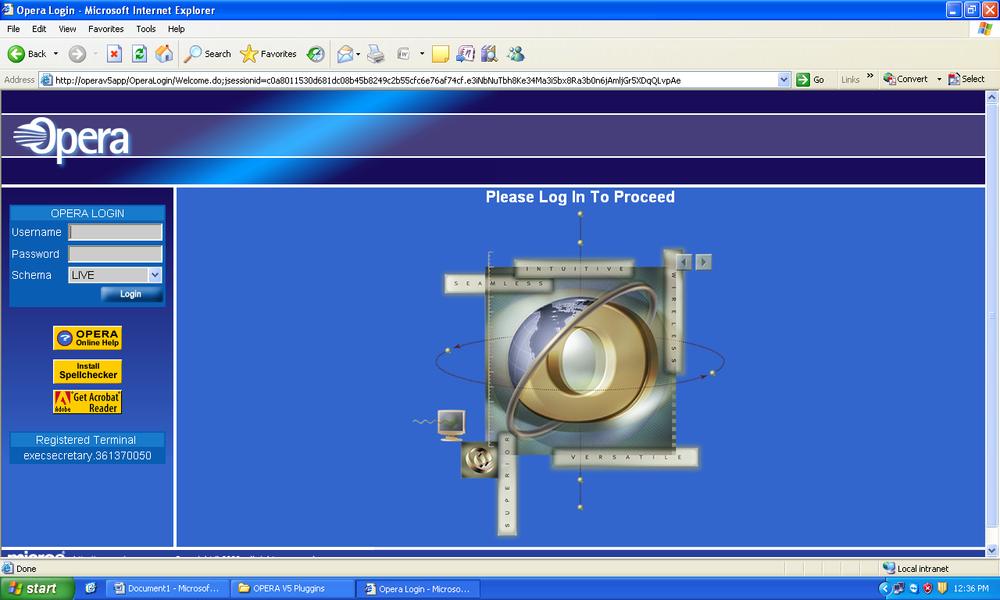This screenshot has width=1000, height=600.
Task: Click the page scrollbar down arrow
Action: click(992, 550)
